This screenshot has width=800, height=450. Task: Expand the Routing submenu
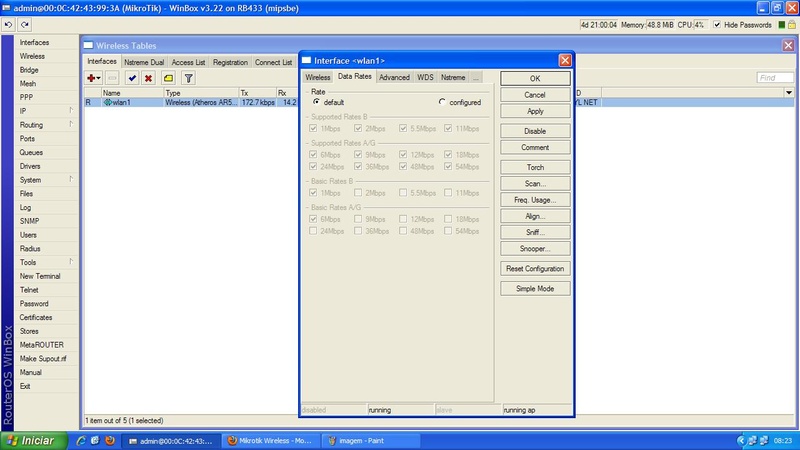tap(71, 124)
